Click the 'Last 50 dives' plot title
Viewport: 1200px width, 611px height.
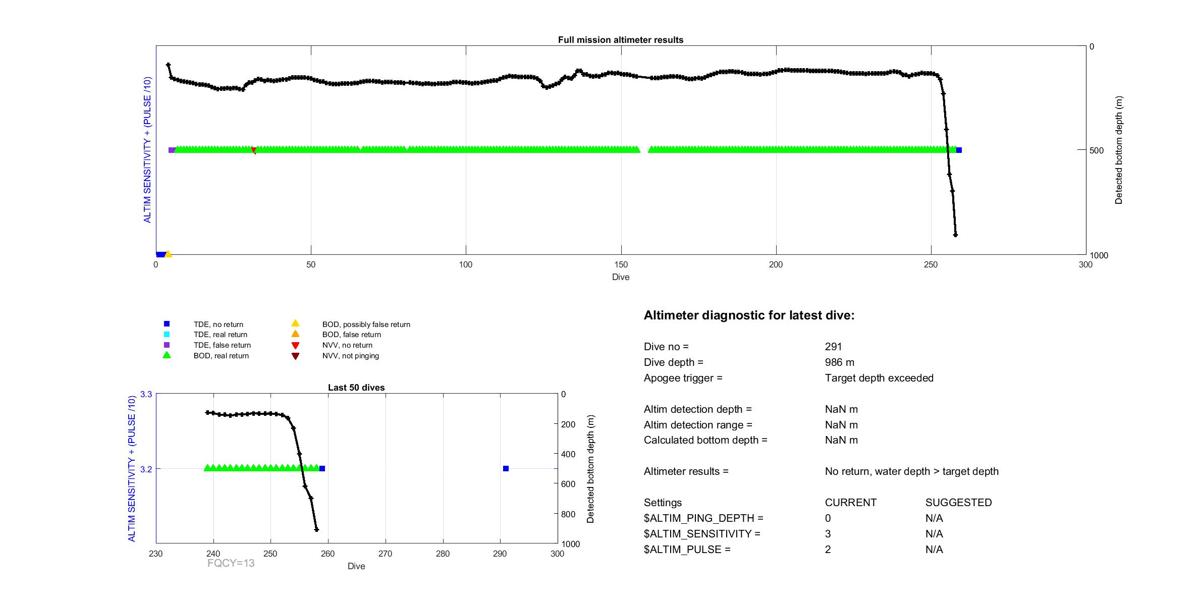pyautogui.click(x=357, y=387)
